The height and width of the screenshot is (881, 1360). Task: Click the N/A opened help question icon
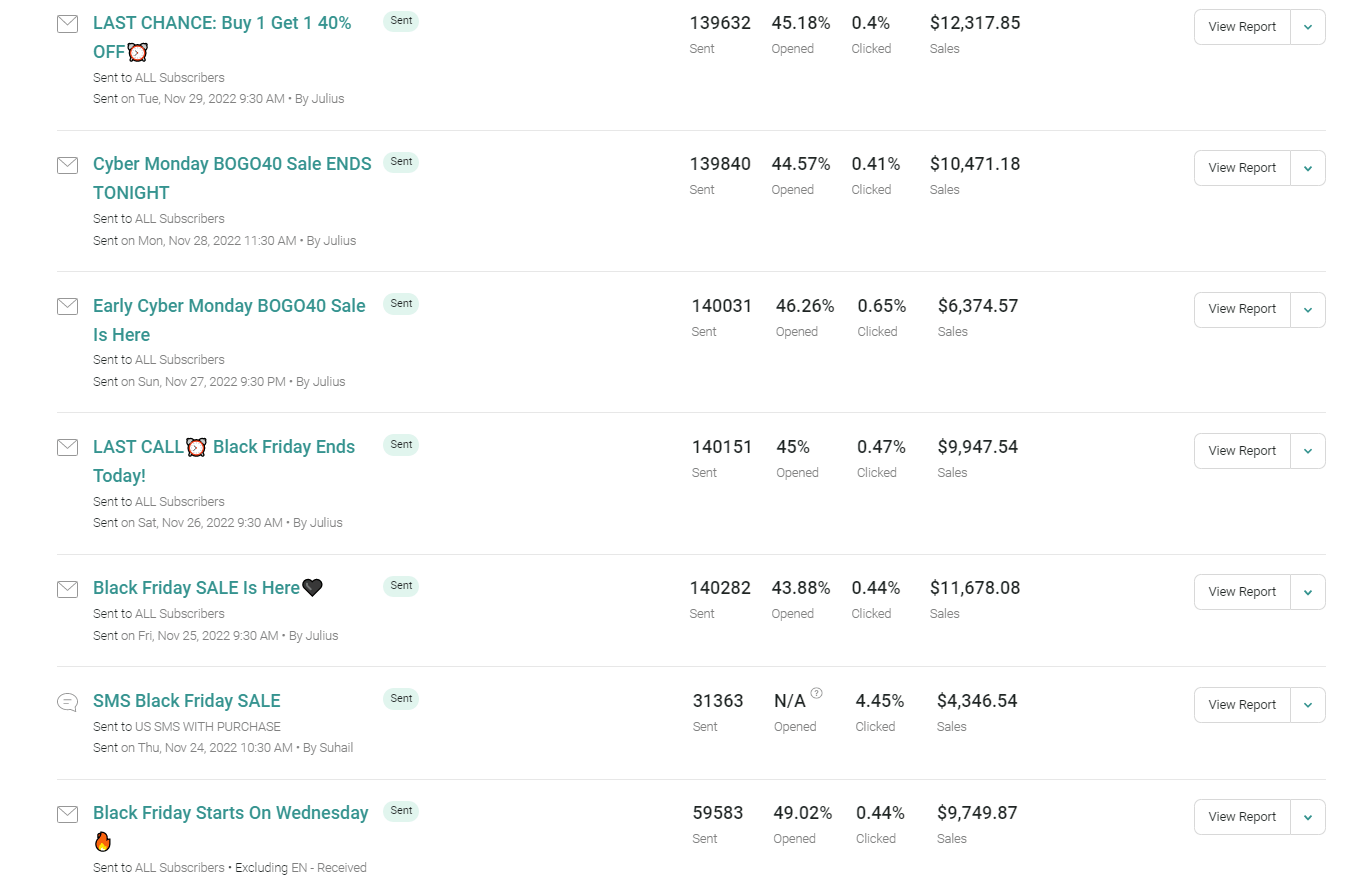pos(817,692)
